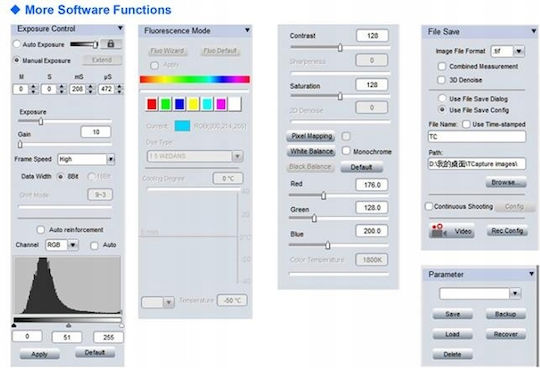Click the Parameter Delete button

click(453, 354)
